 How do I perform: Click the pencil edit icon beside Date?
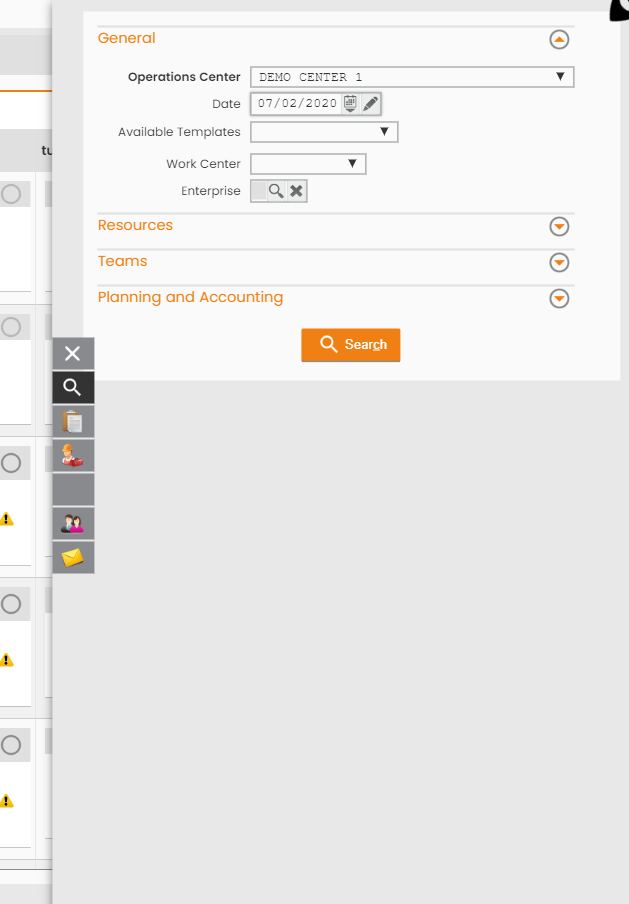tap(370, 104)
